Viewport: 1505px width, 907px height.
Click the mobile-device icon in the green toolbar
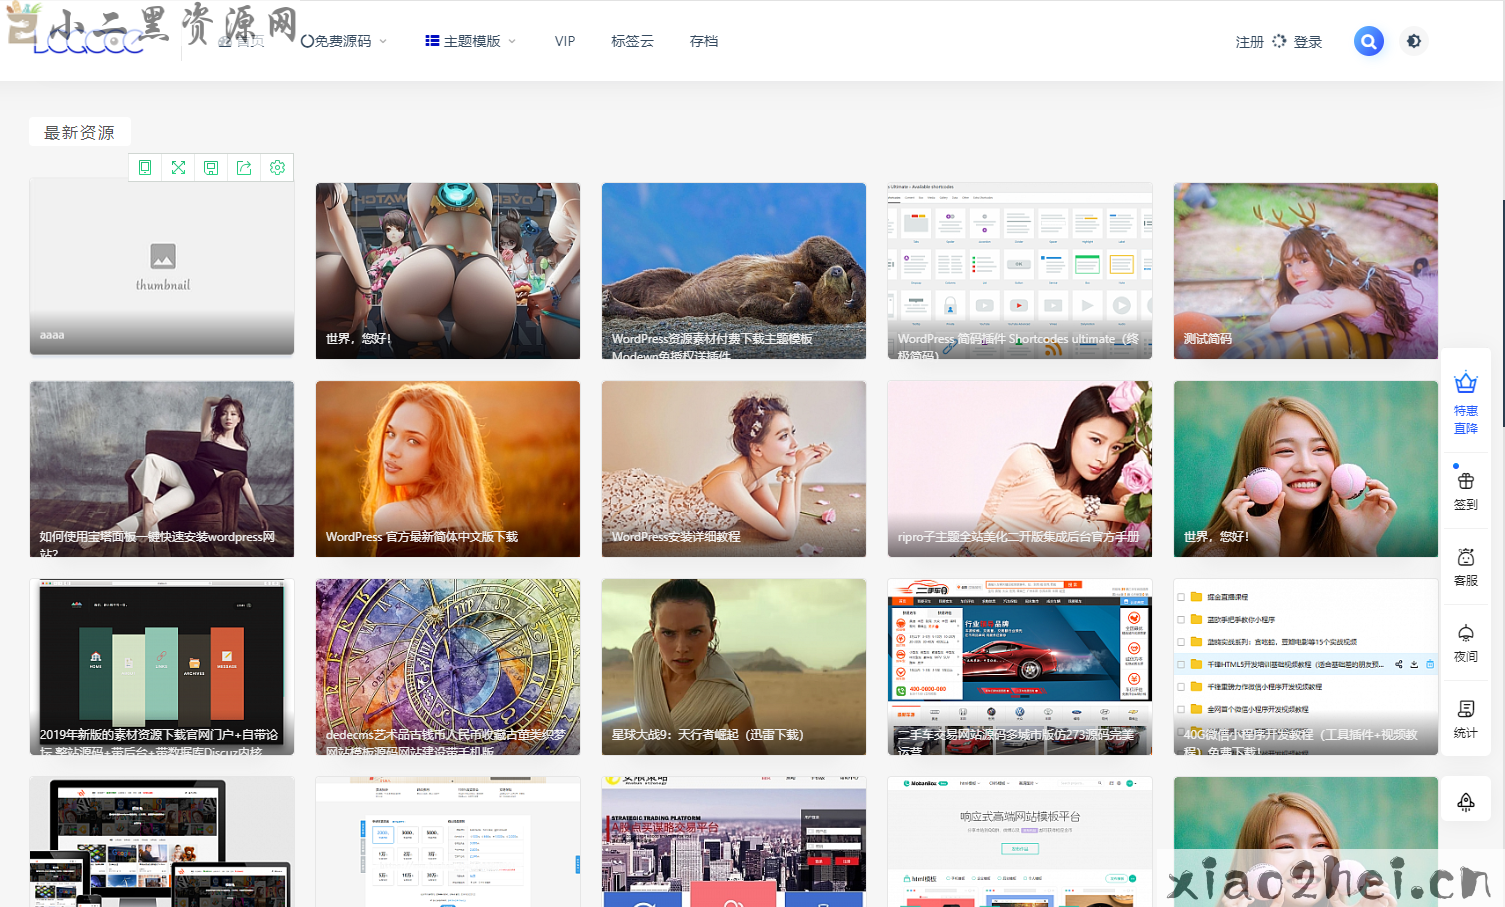coord(145,168)
